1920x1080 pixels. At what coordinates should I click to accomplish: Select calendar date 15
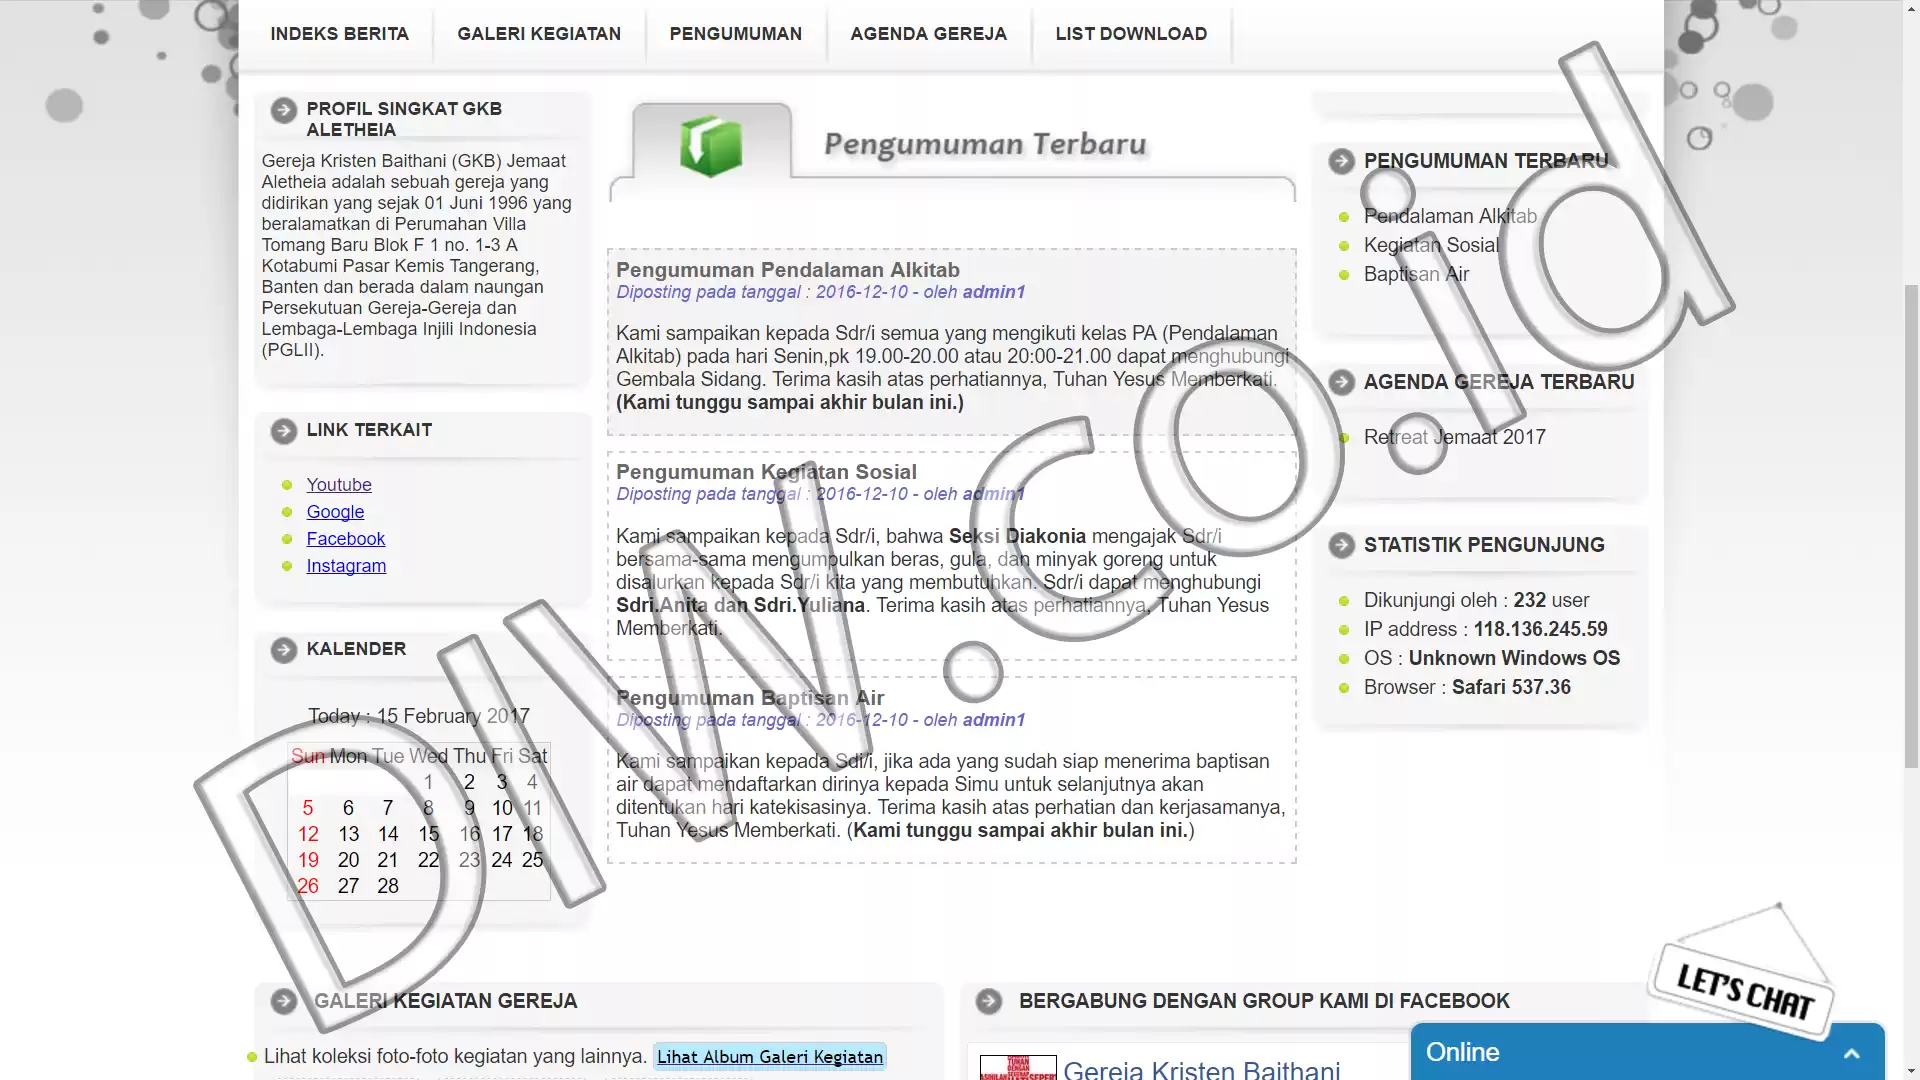[428, 834]
